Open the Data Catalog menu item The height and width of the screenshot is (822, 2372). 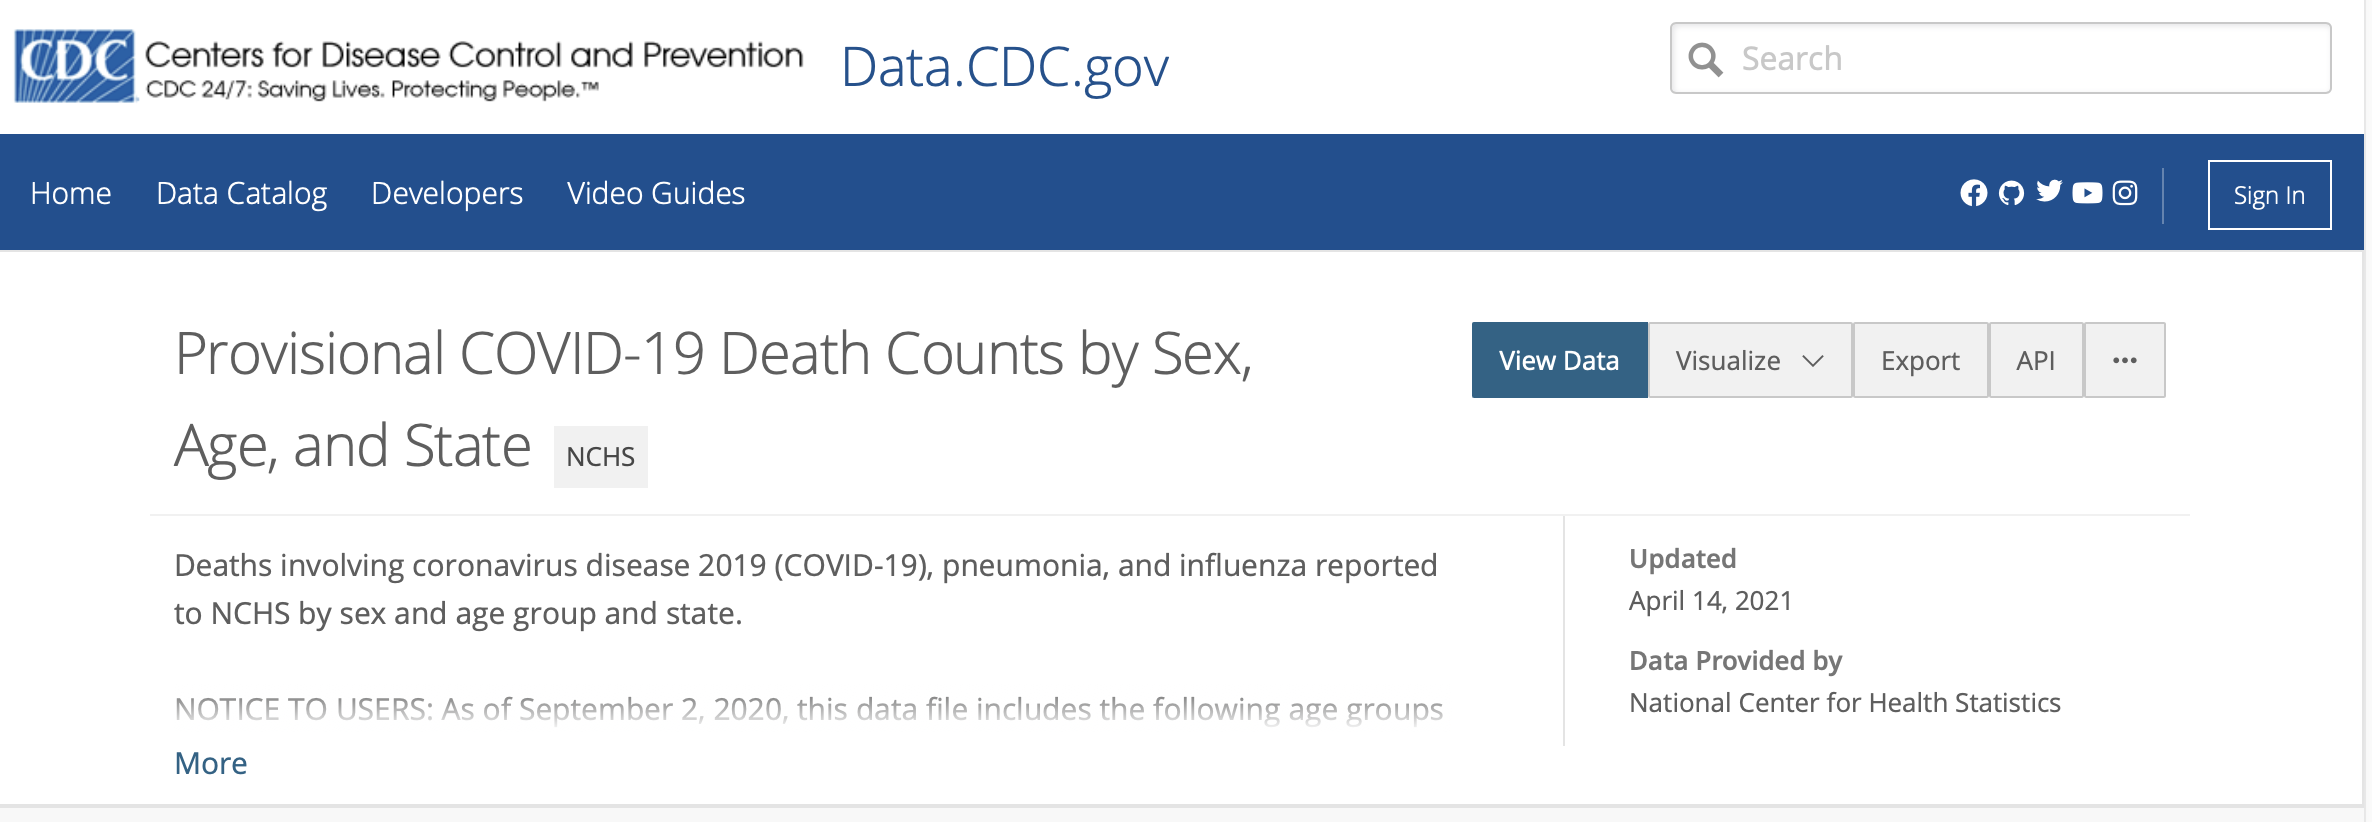point(241,193)
